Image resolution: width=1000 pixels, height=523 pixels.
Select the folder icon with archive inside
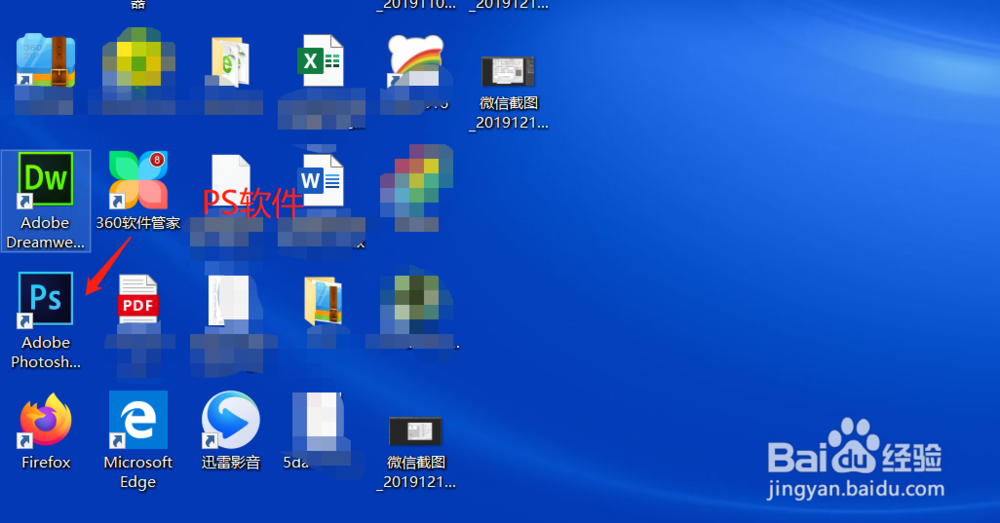(x=323, y=301)
